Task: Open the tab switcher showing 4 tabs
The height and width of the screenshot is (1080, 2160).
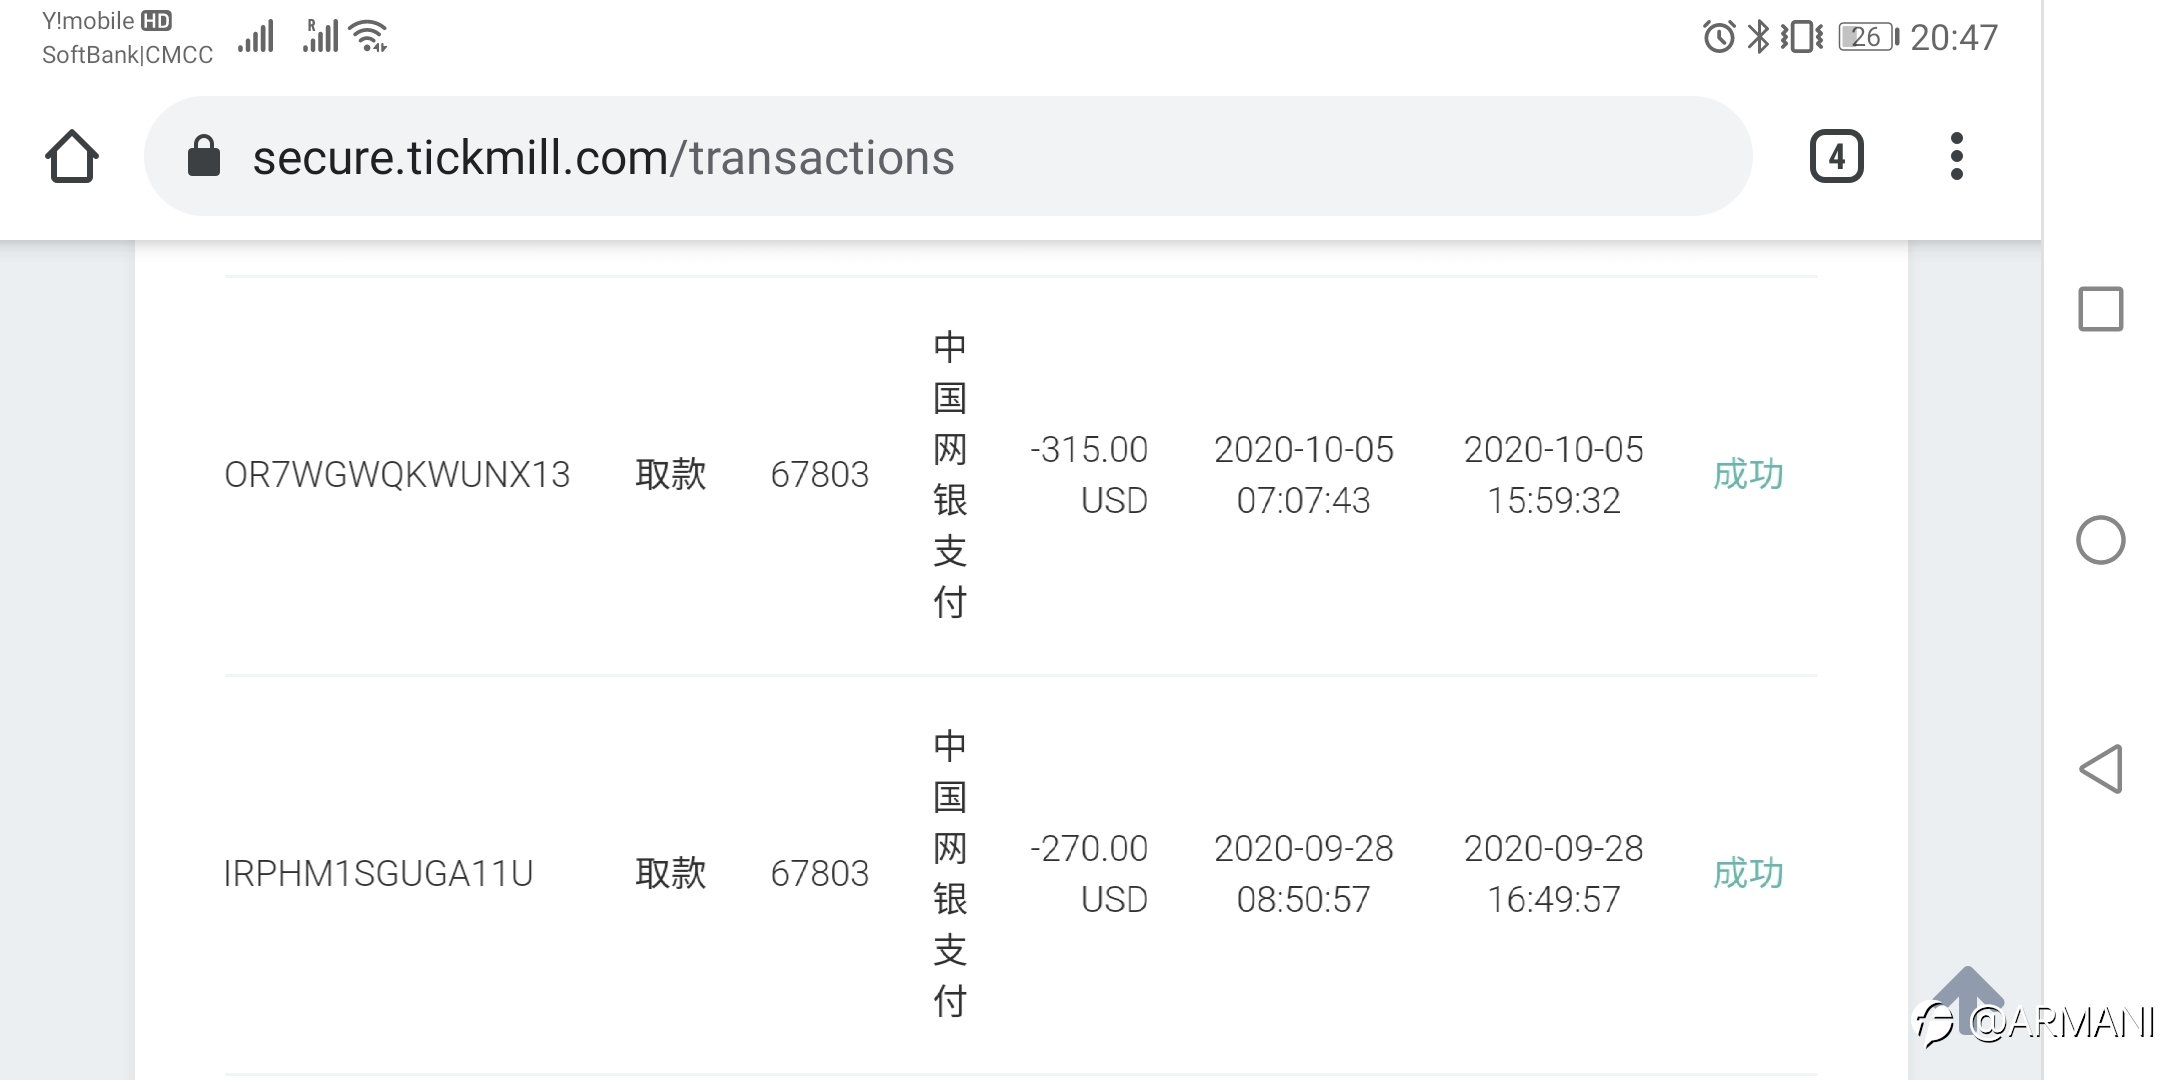Action: click(1837, 157)
